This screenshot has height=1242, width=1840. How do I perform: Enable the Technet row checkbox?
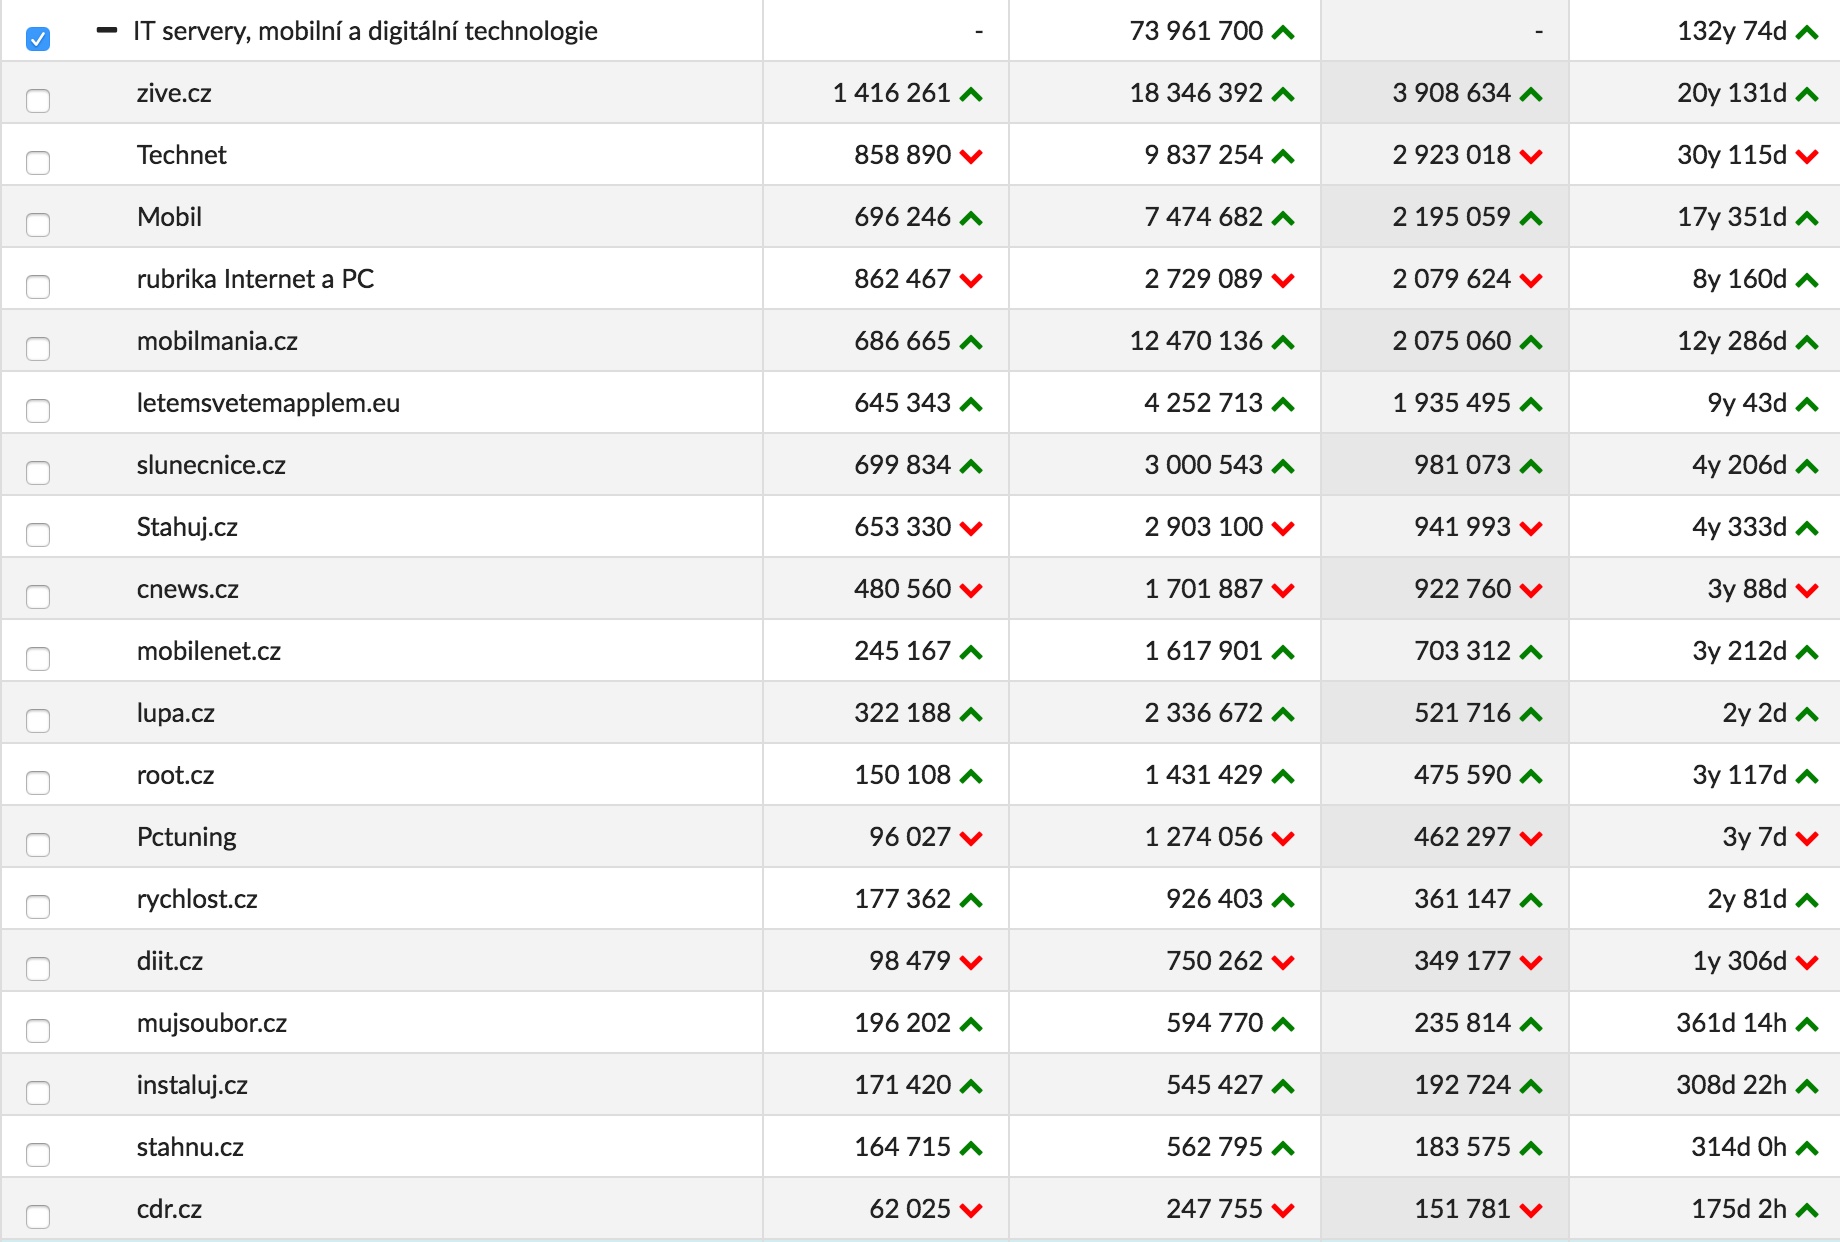point(38,163)
